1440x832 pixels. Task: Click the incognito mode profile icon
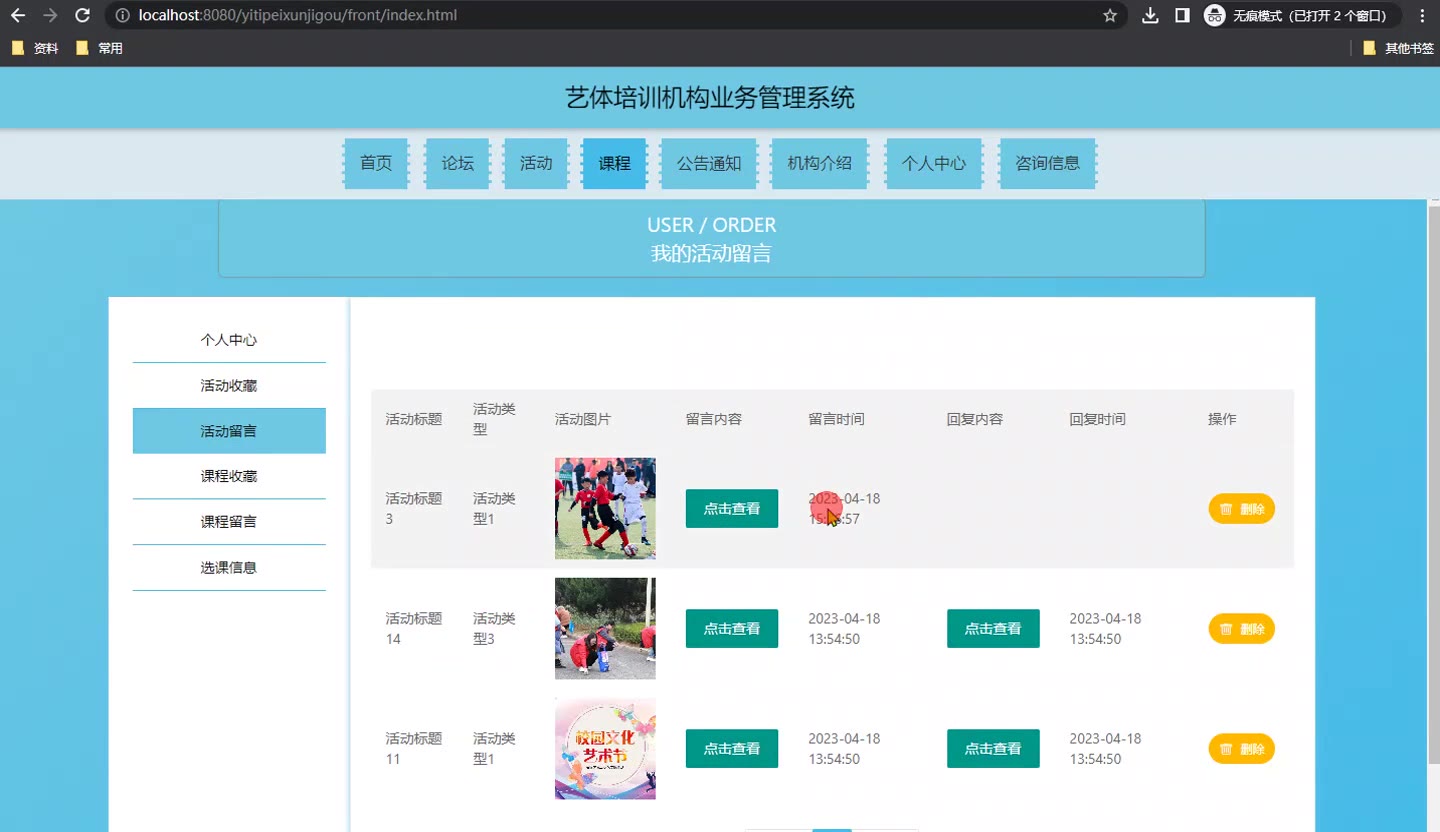[1214, 15]
